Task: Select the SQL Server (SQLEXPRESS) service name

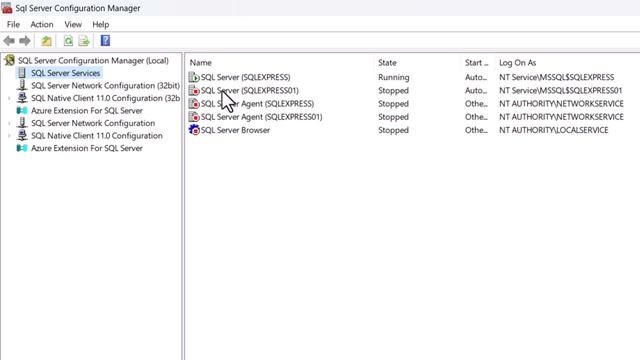Action: pyautogui.click(x=245, y=77)
